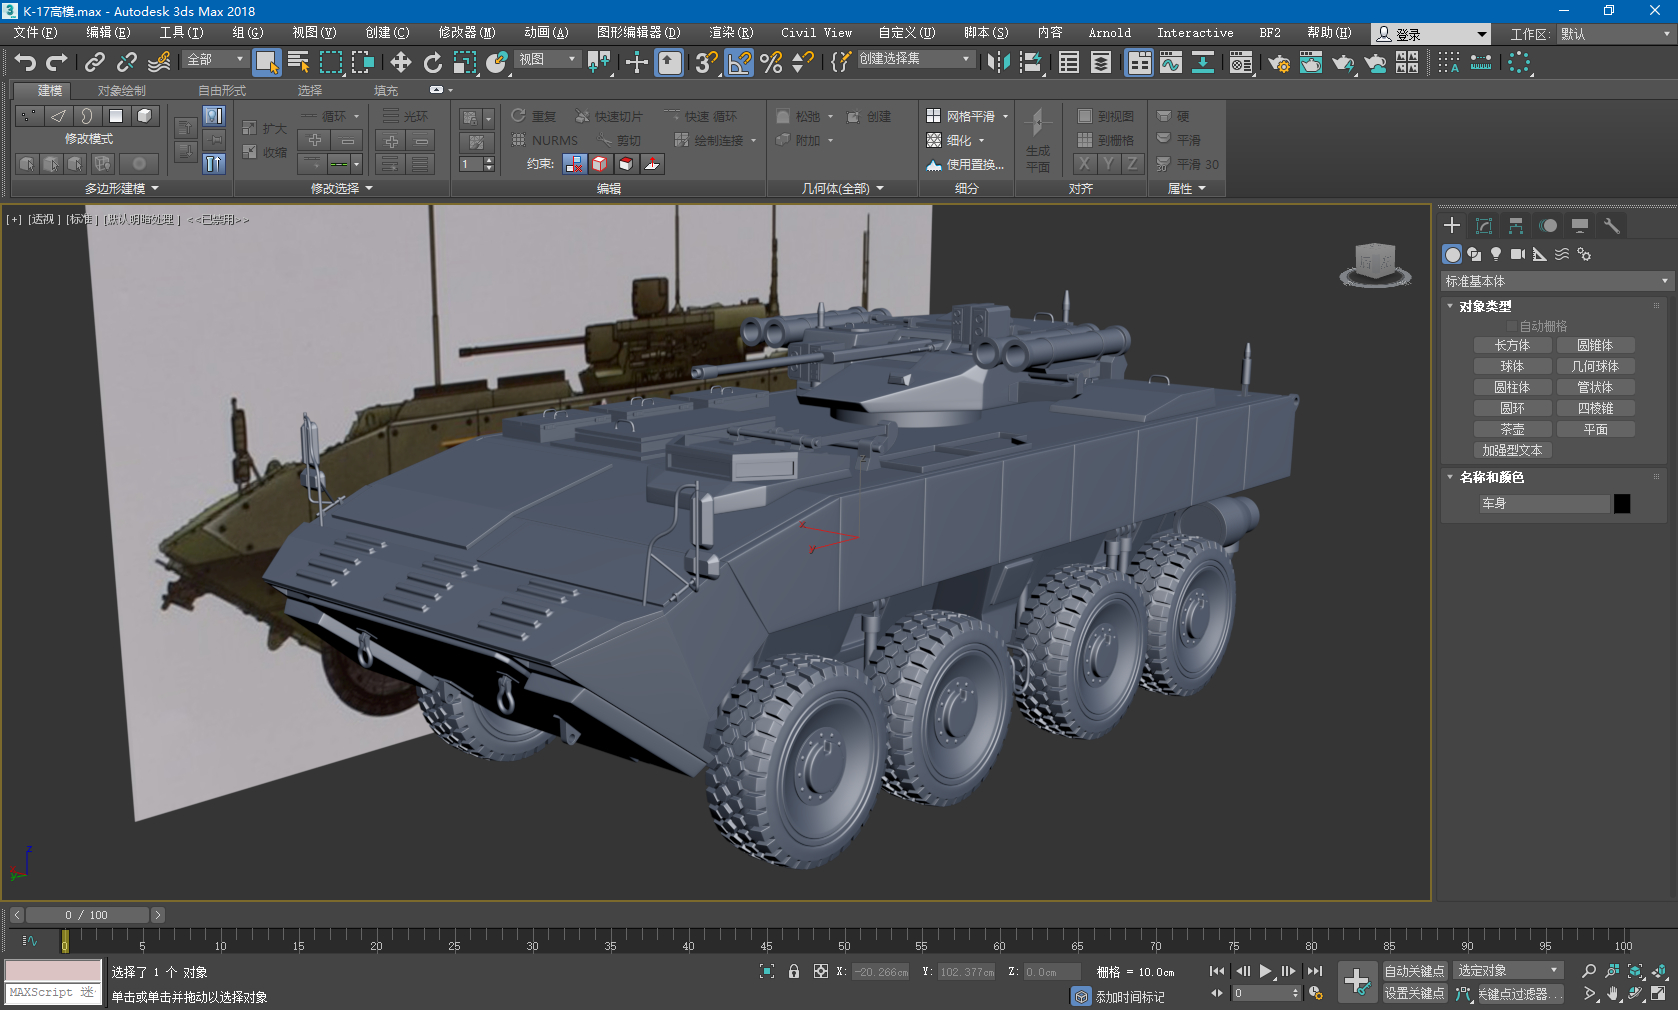Open the Utilities wrench panel
The height and width of the screenshot is (1010, 1678).
(x=1611, y=225)
